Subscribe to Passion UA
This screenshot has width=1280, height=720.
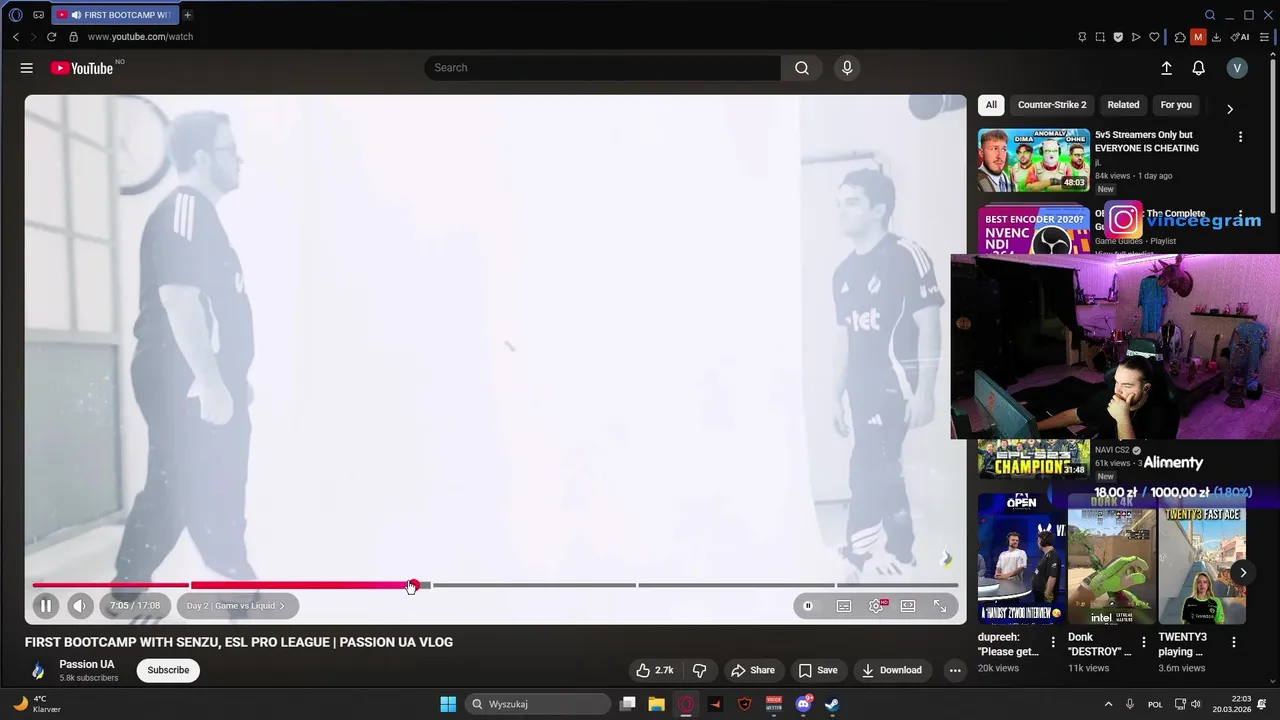tap(168, 670)
